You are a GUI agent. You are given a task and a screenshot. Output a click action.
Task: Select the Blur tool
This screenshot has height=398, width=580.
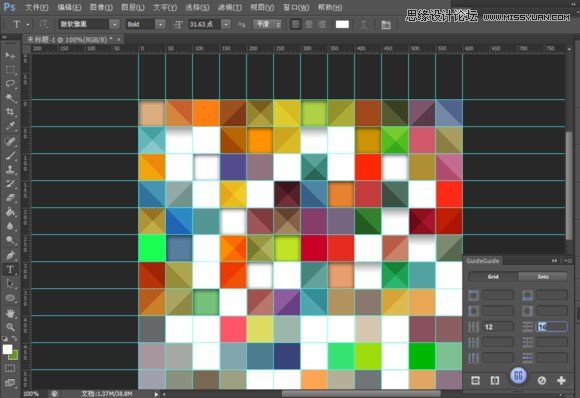coord(10,226)
